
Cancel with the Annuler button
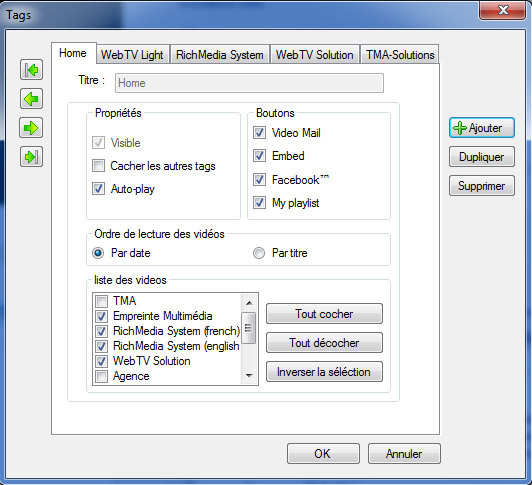click(404, 453)
